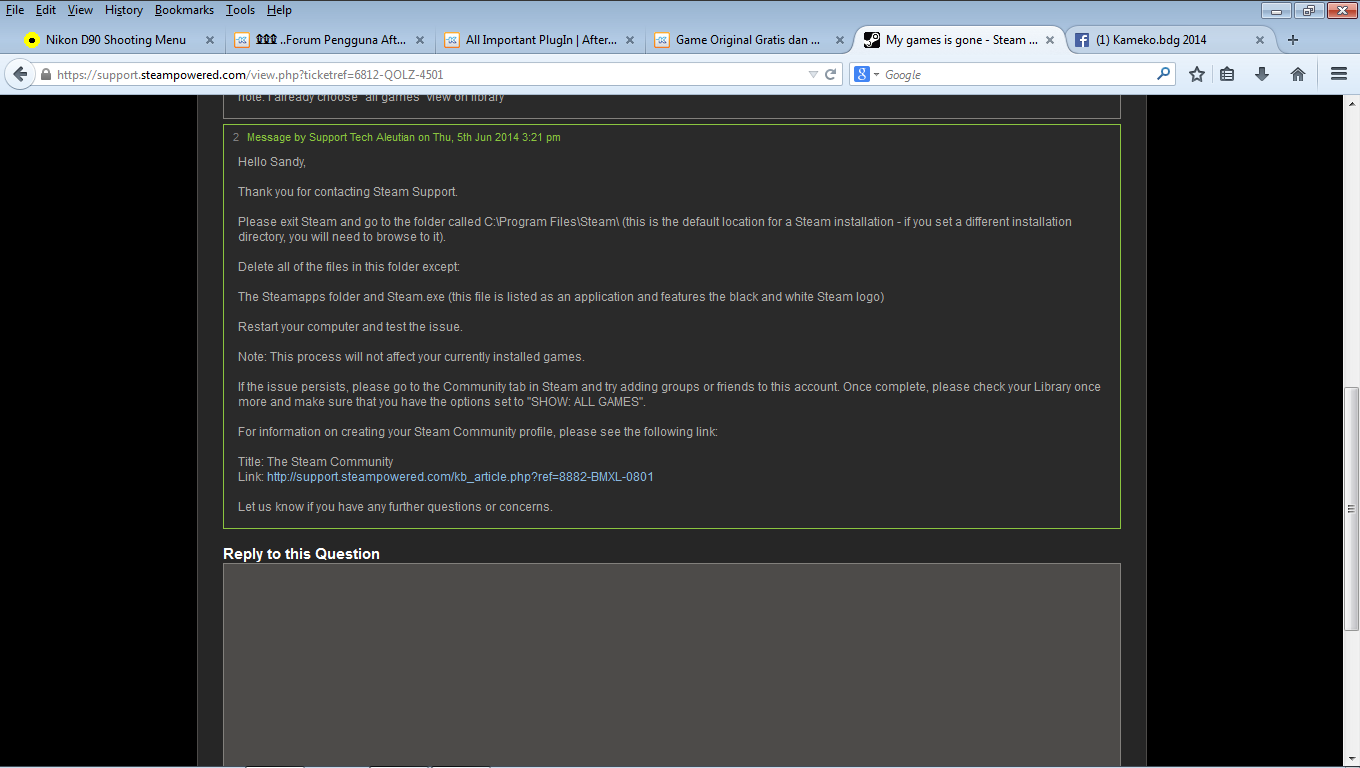Click the 'Note: This process will not affect' line
Image resolution: width=1360 pixels, height=768 pixels.
(411, 357)
